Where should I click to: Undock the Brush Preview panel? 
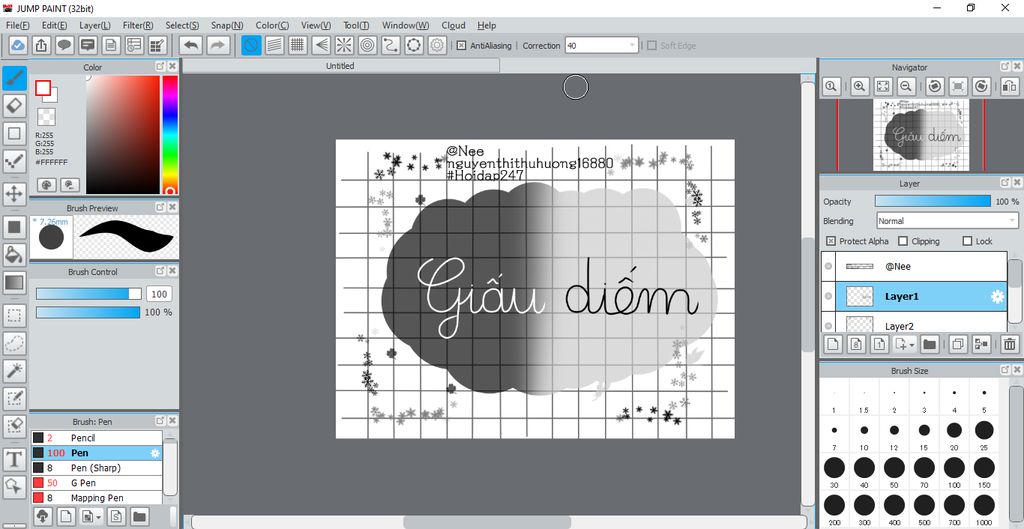tap(160, 207)
